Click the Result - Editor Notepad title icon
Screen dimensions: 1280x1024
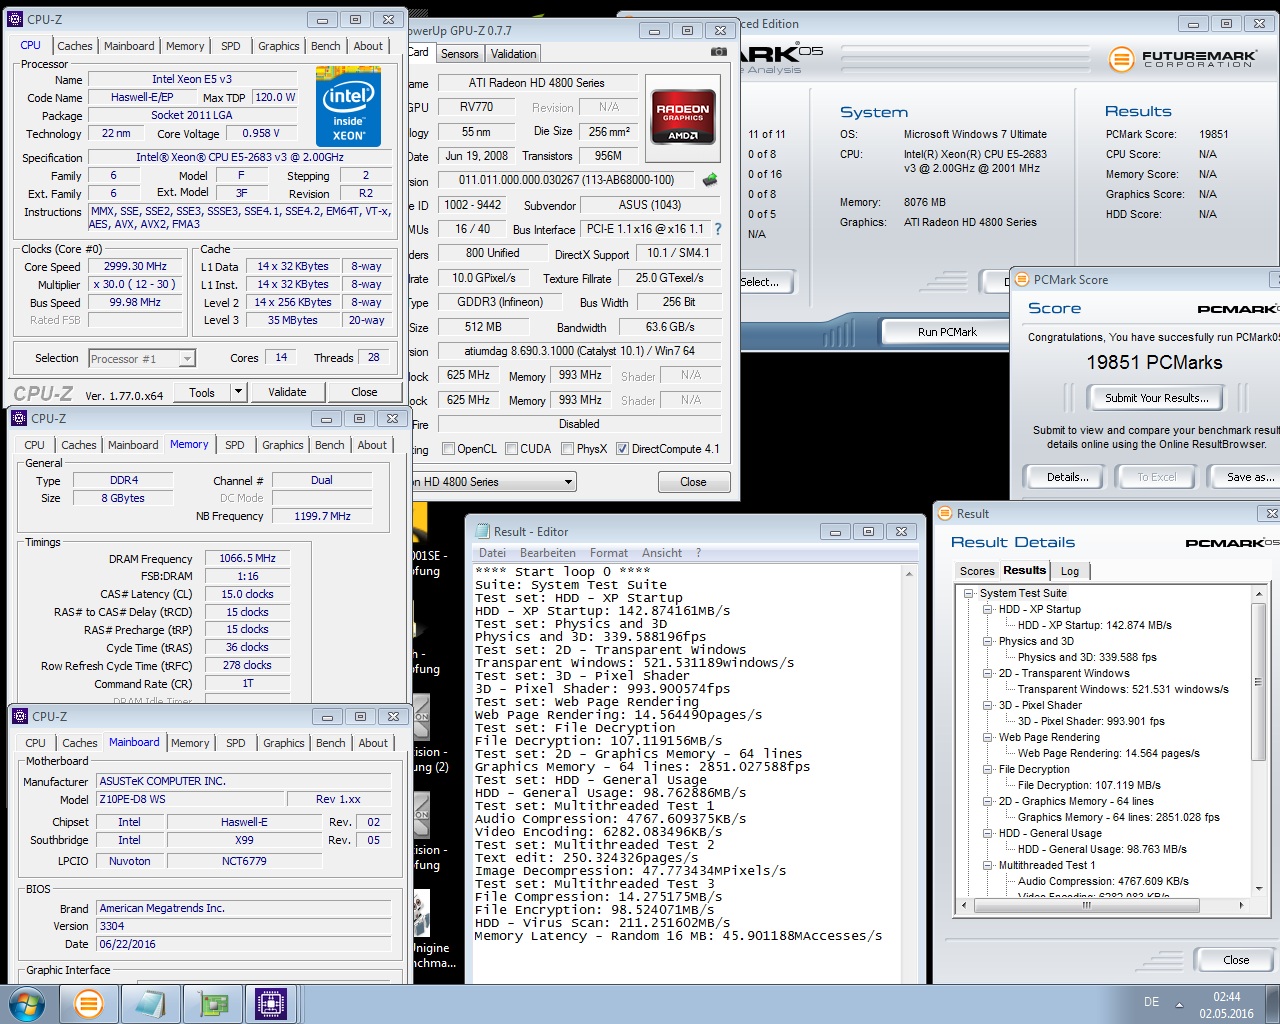point(483,532)
